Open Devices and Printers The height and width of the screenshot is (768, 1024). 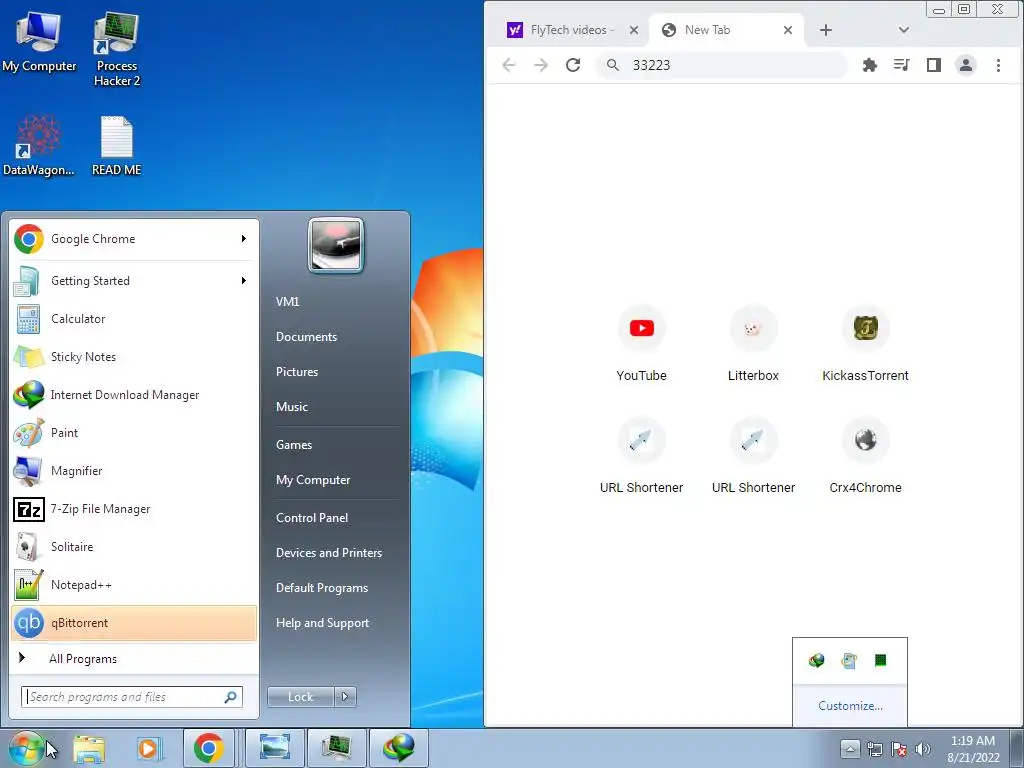[328, 552]
